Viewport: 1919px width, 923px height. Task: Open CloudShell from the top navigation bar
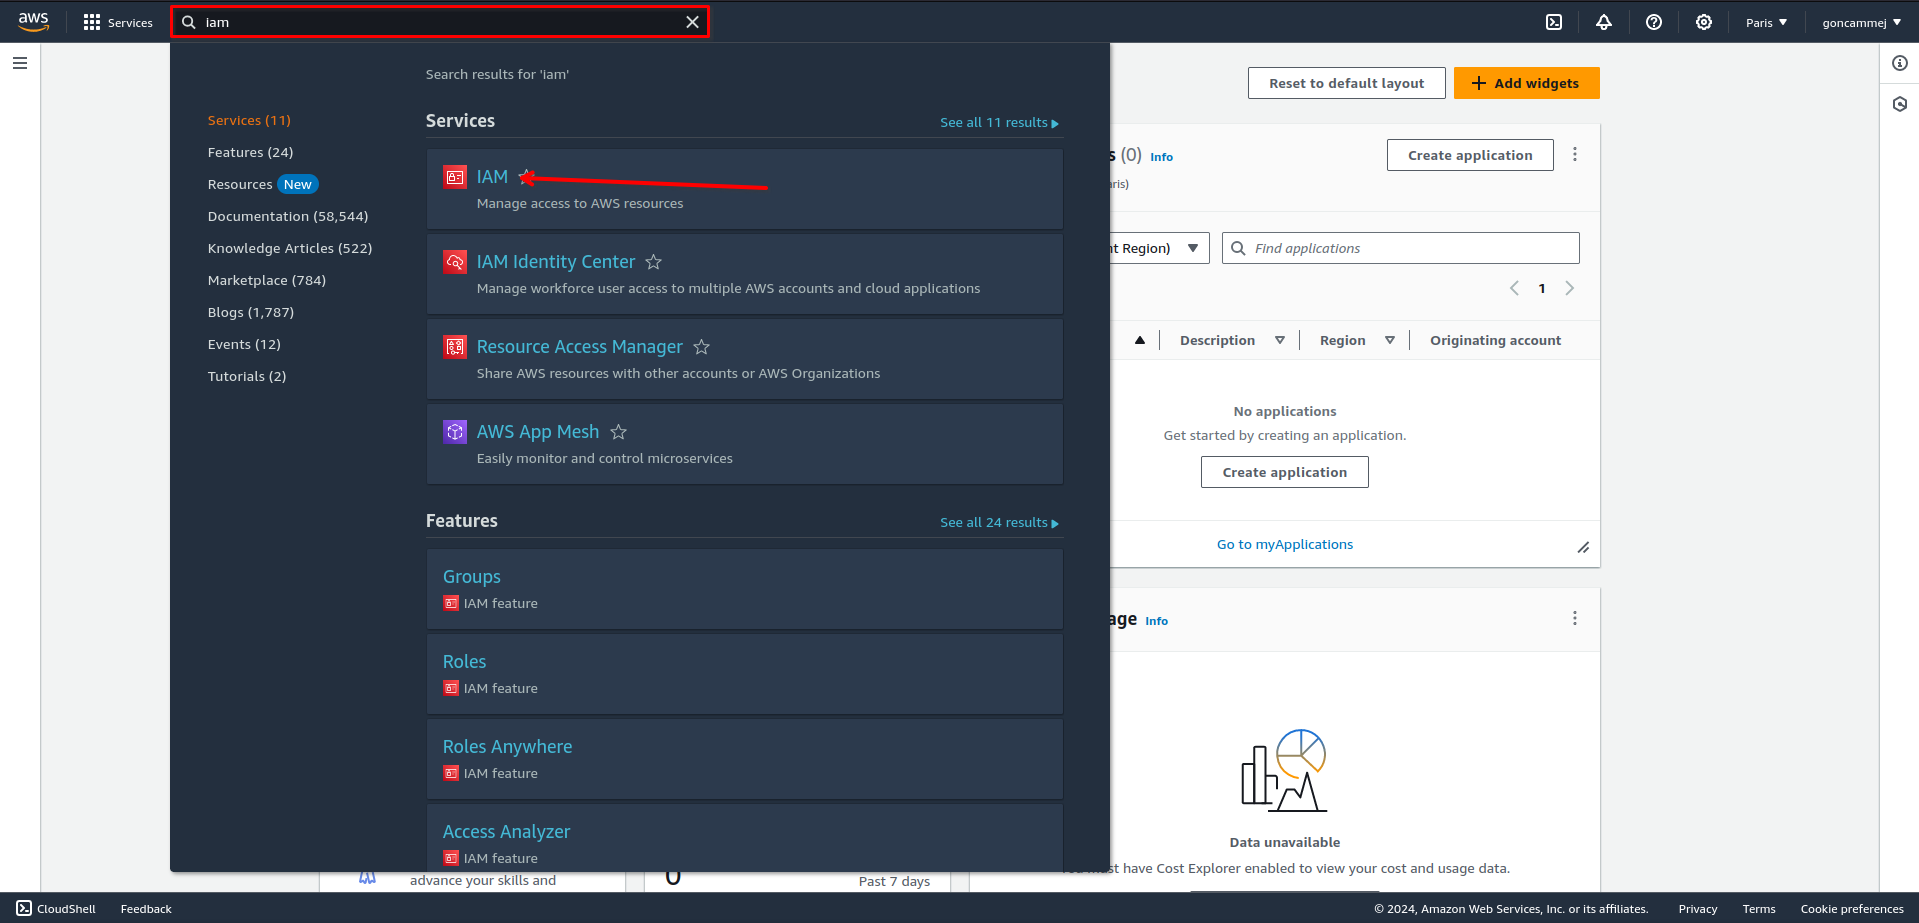click(x=1554, y=22)
